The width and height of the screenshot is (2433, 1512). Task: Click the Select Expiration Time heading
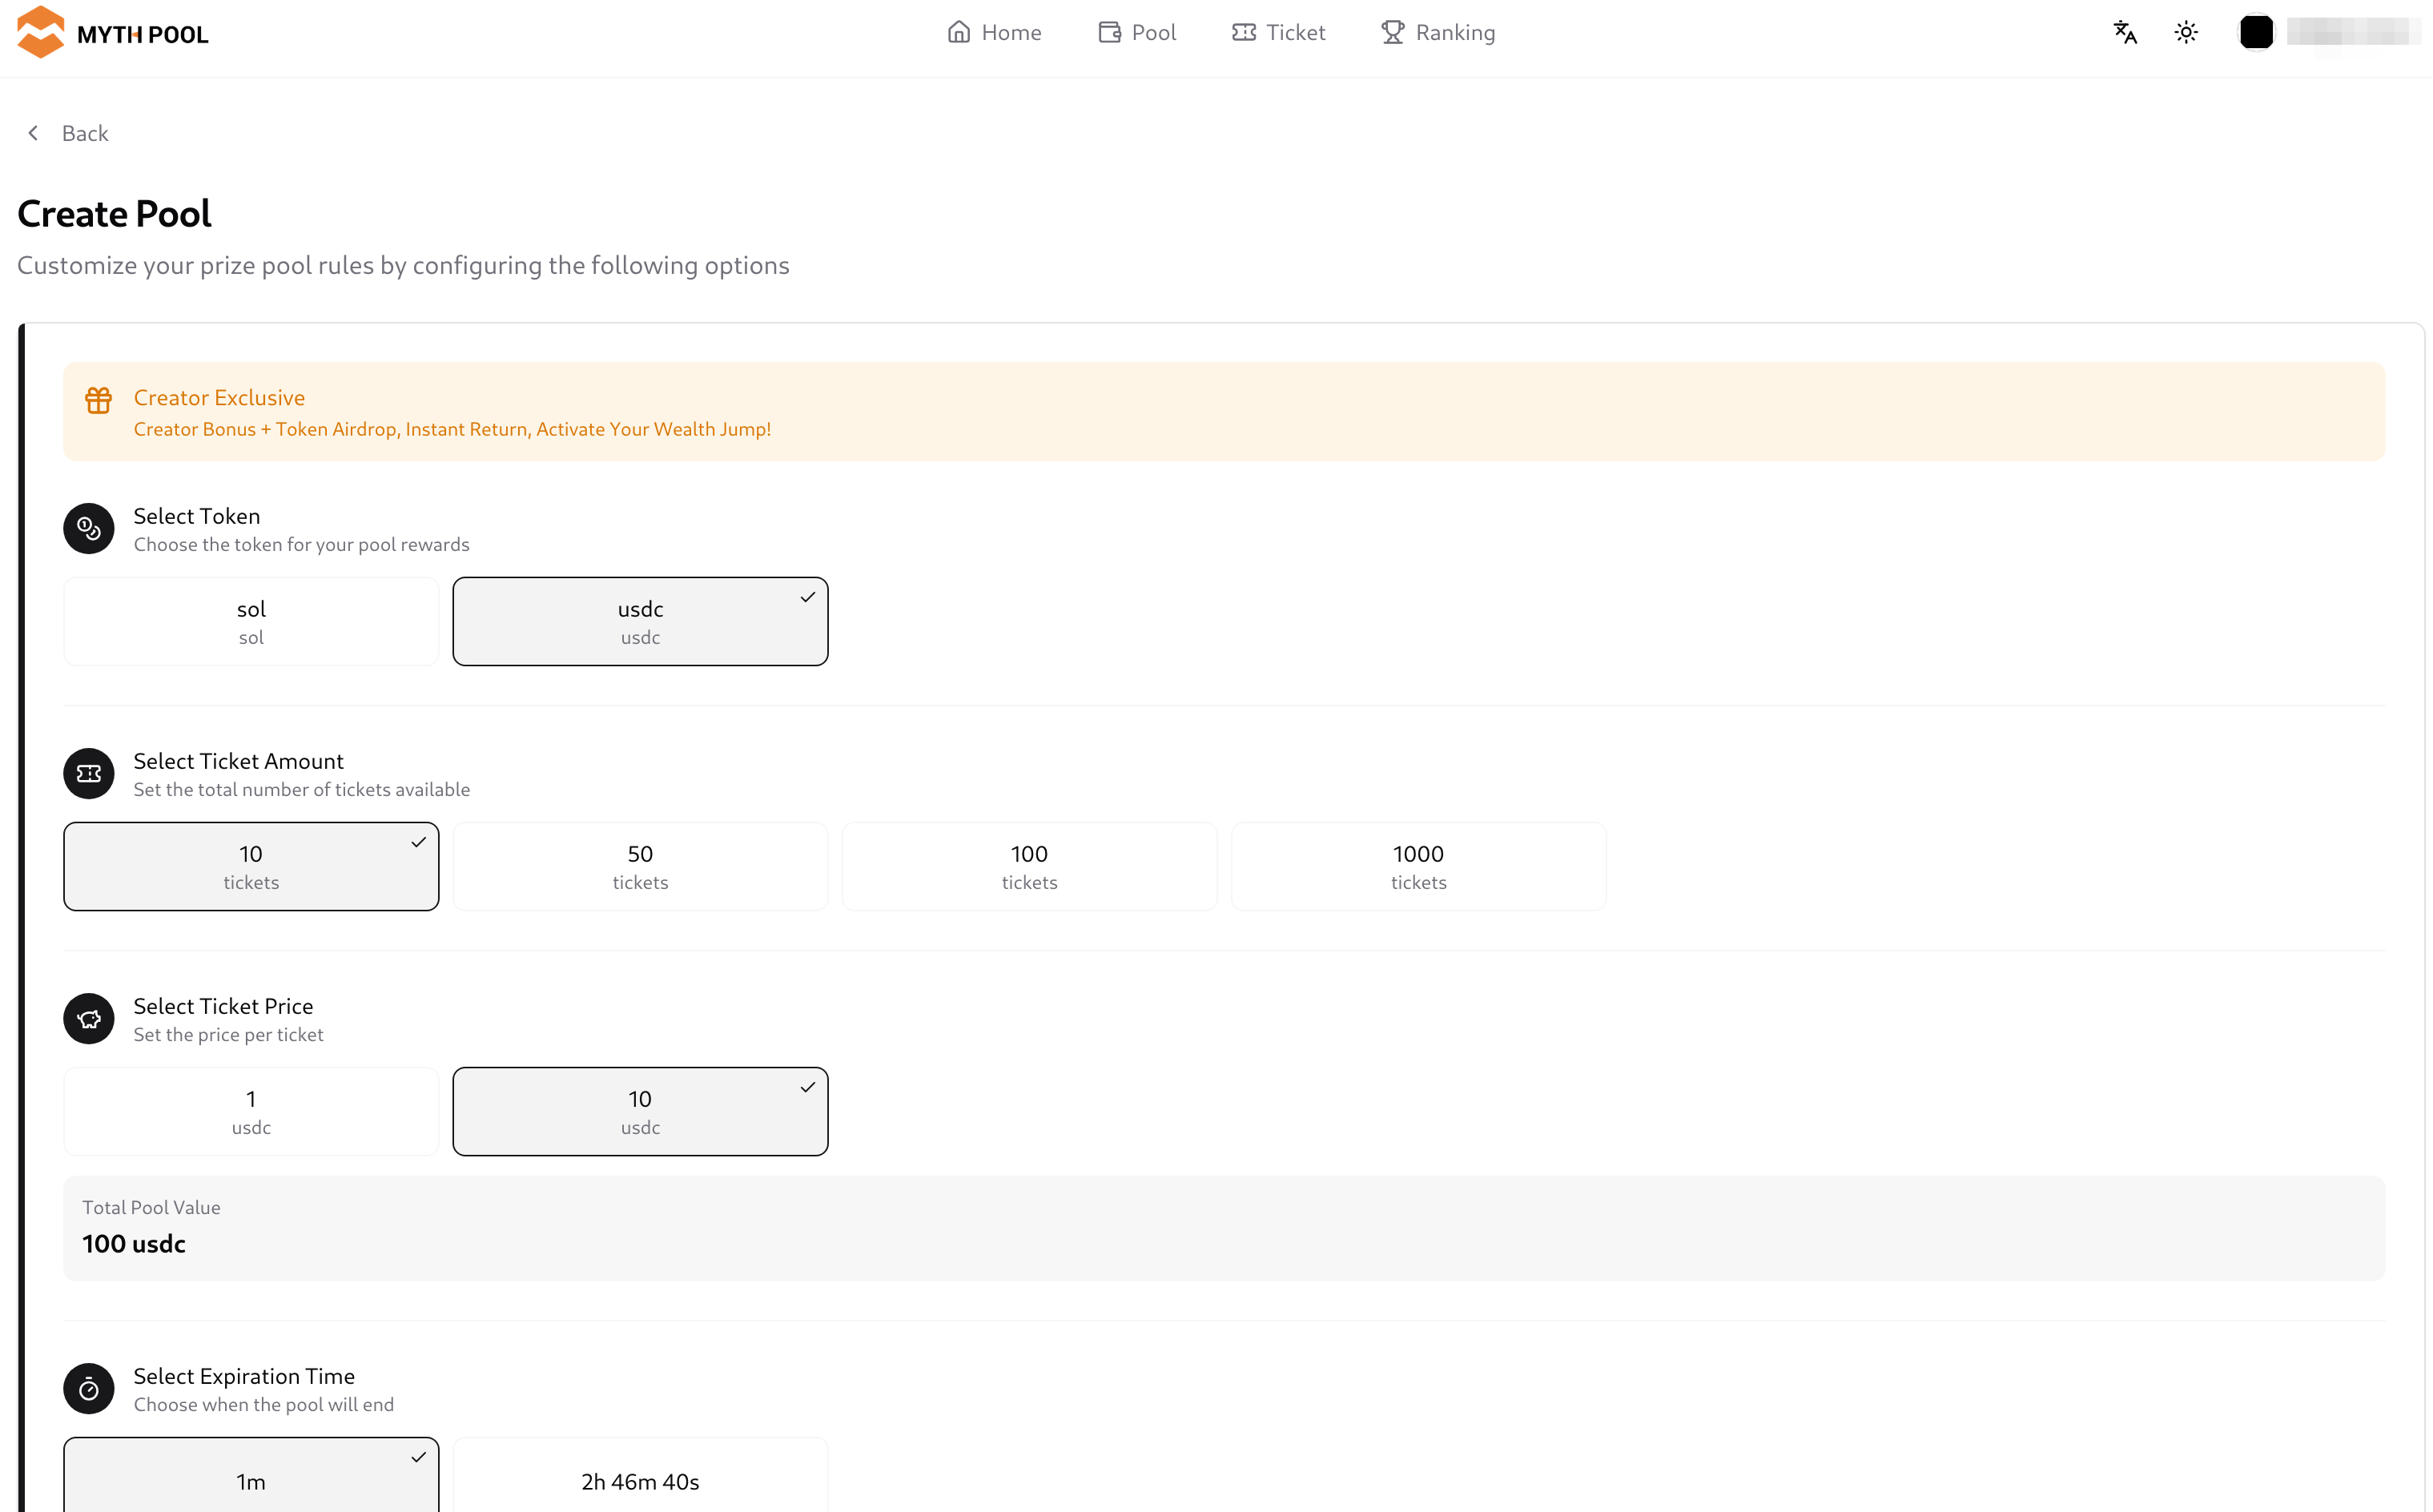(244, 1376)
